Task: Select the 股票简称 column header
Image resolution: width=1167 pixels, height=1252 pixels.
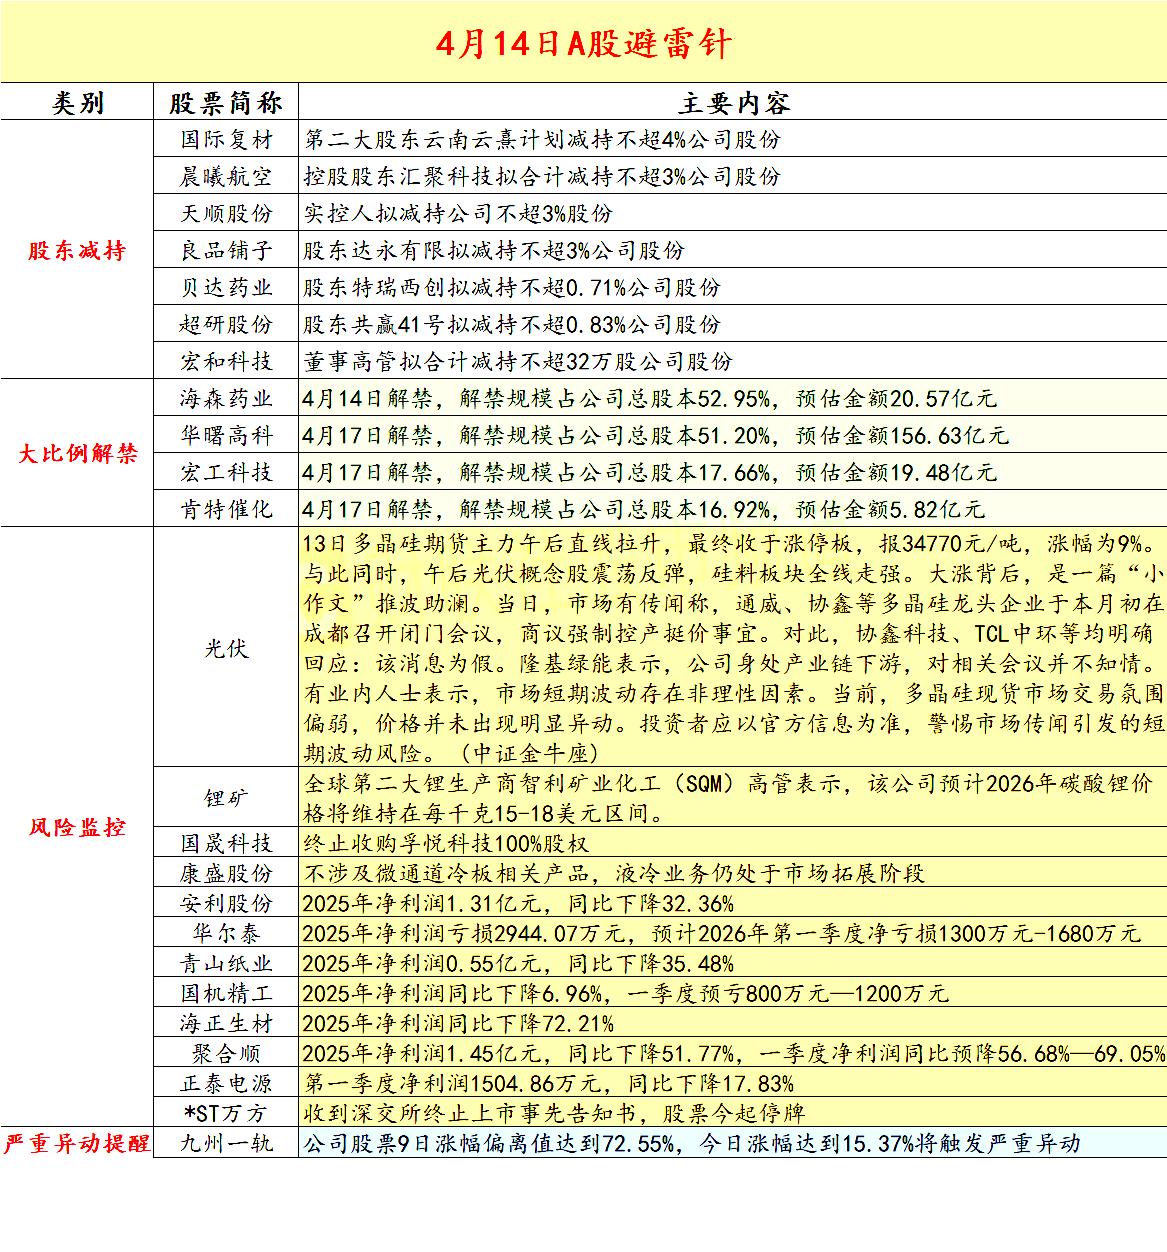Action: click(227, 100)
